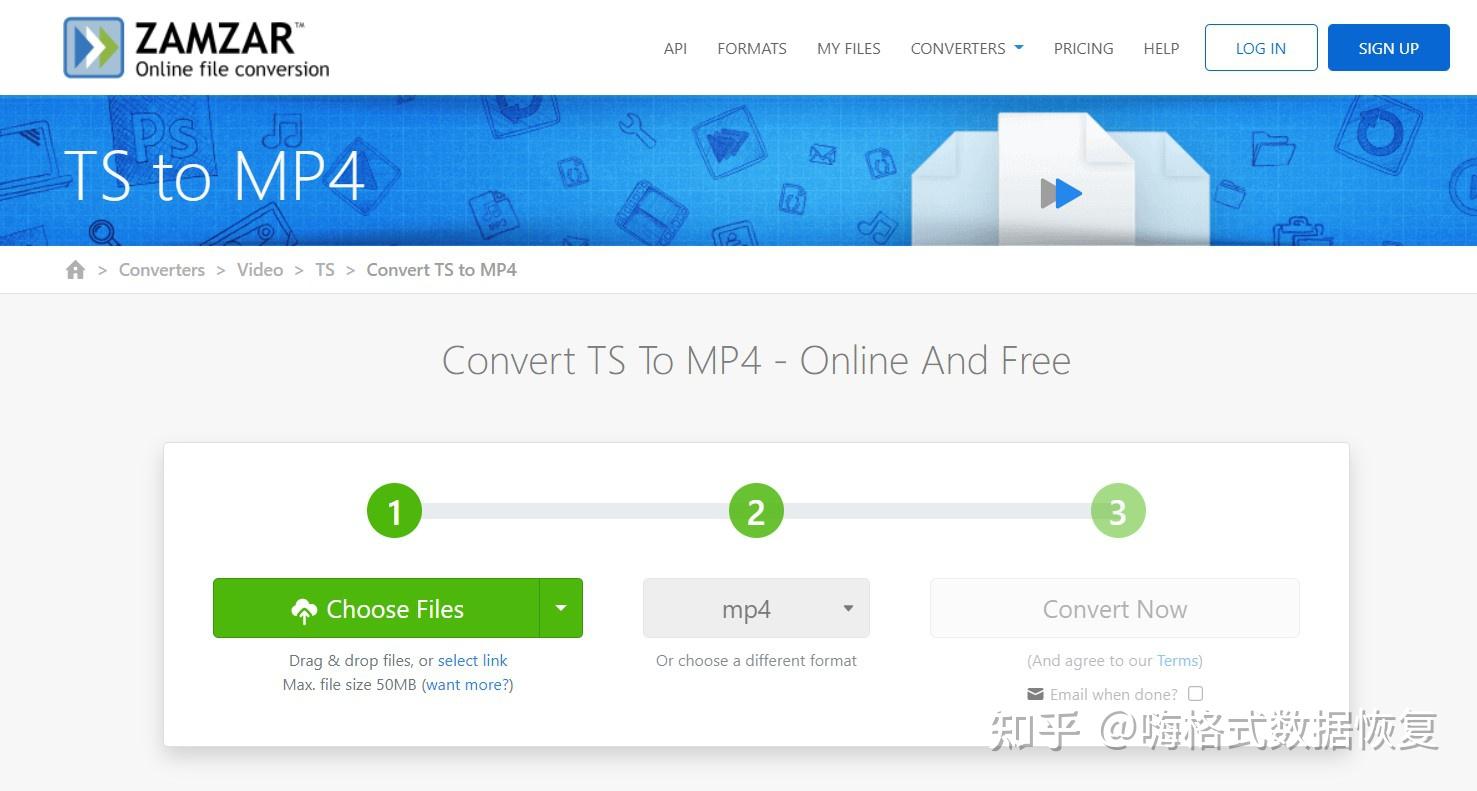Image resolution: width=1477 pixels, height=791 pixels.
Task: Click the step 2 indicator circle
Action: (x=756, y=510)
